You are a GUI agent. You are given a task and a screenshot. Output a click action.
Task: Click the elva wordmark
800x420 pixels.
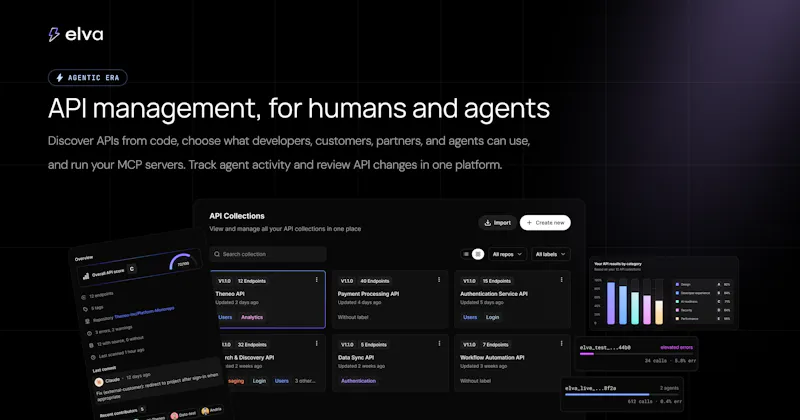84,35
